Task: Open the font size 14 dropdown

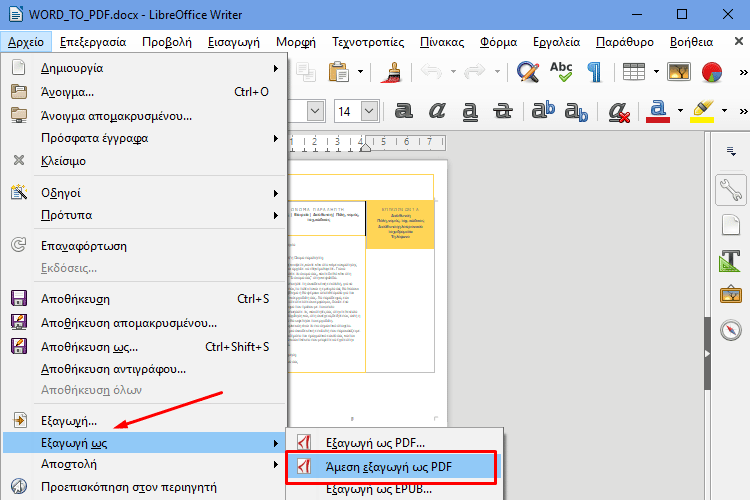Action: (370, 111)
